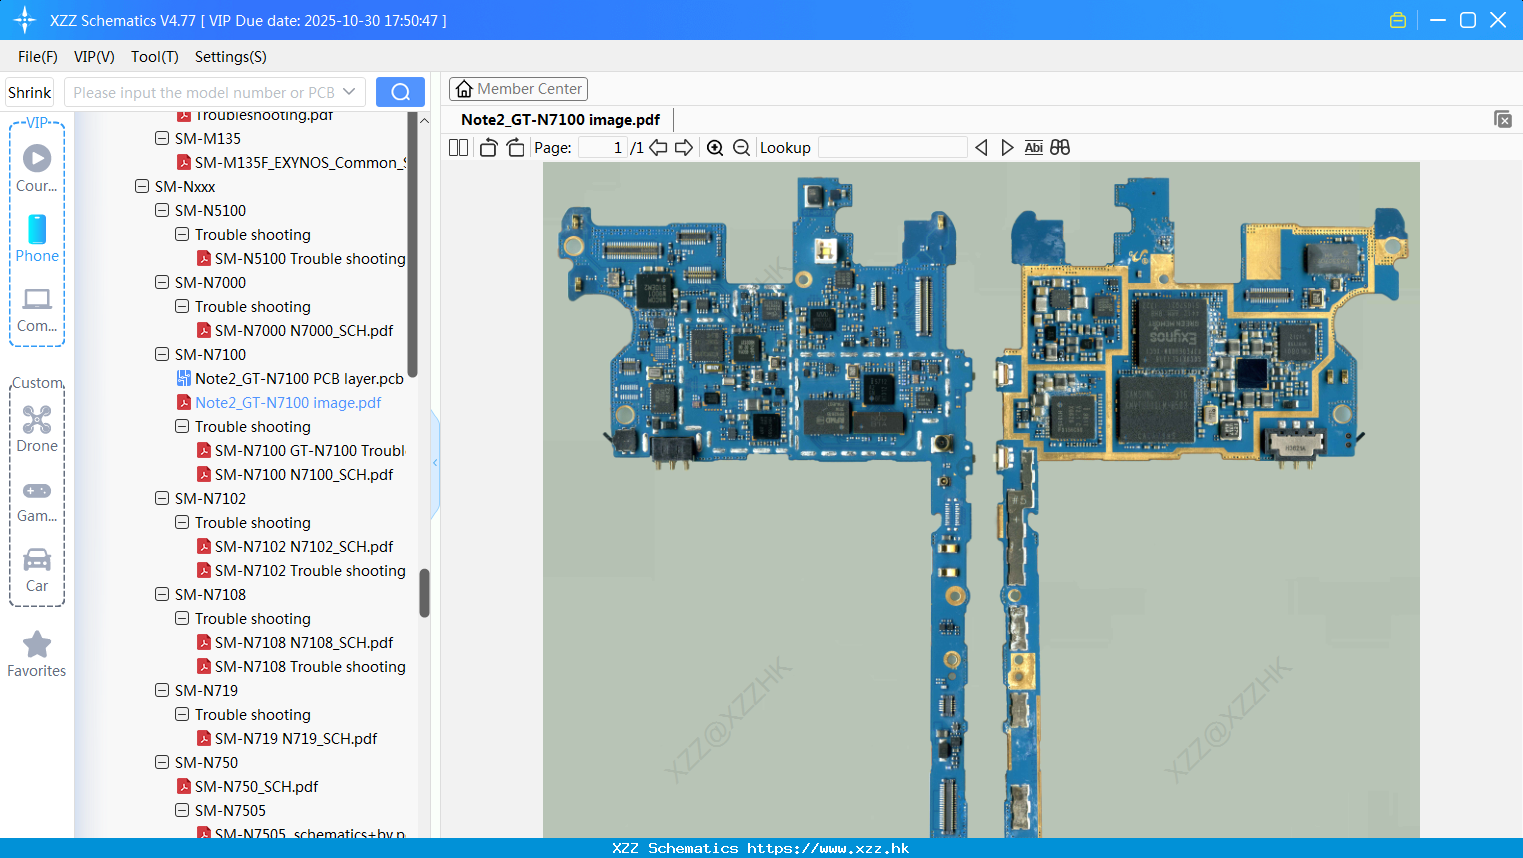Collapse the SM-N7102 node

tap(162, 499)
